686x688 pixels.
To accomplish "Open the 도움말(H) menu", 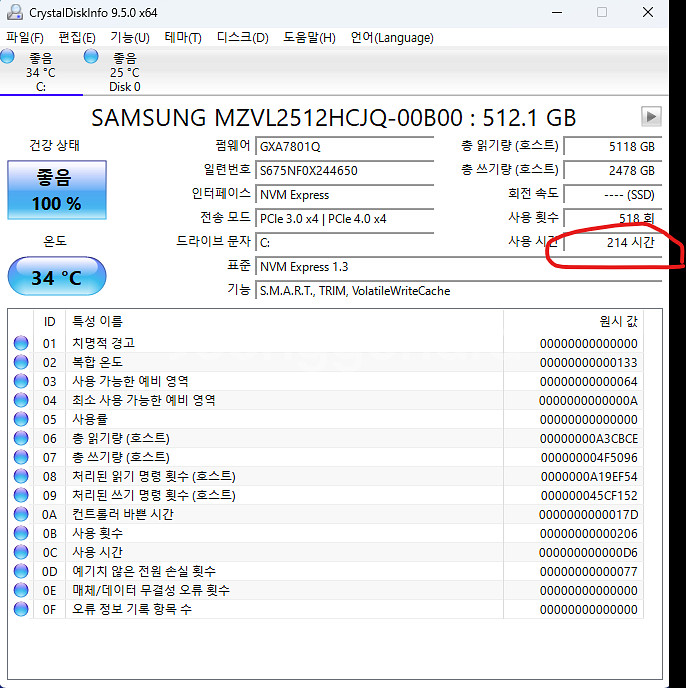I will 309,38.
